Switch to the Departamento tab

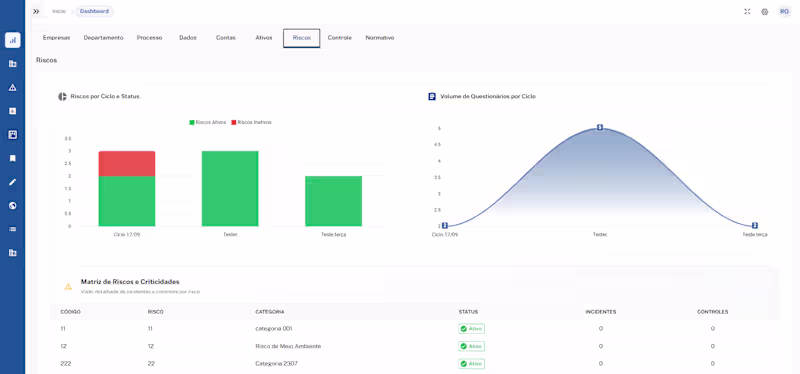click(104, 38)
